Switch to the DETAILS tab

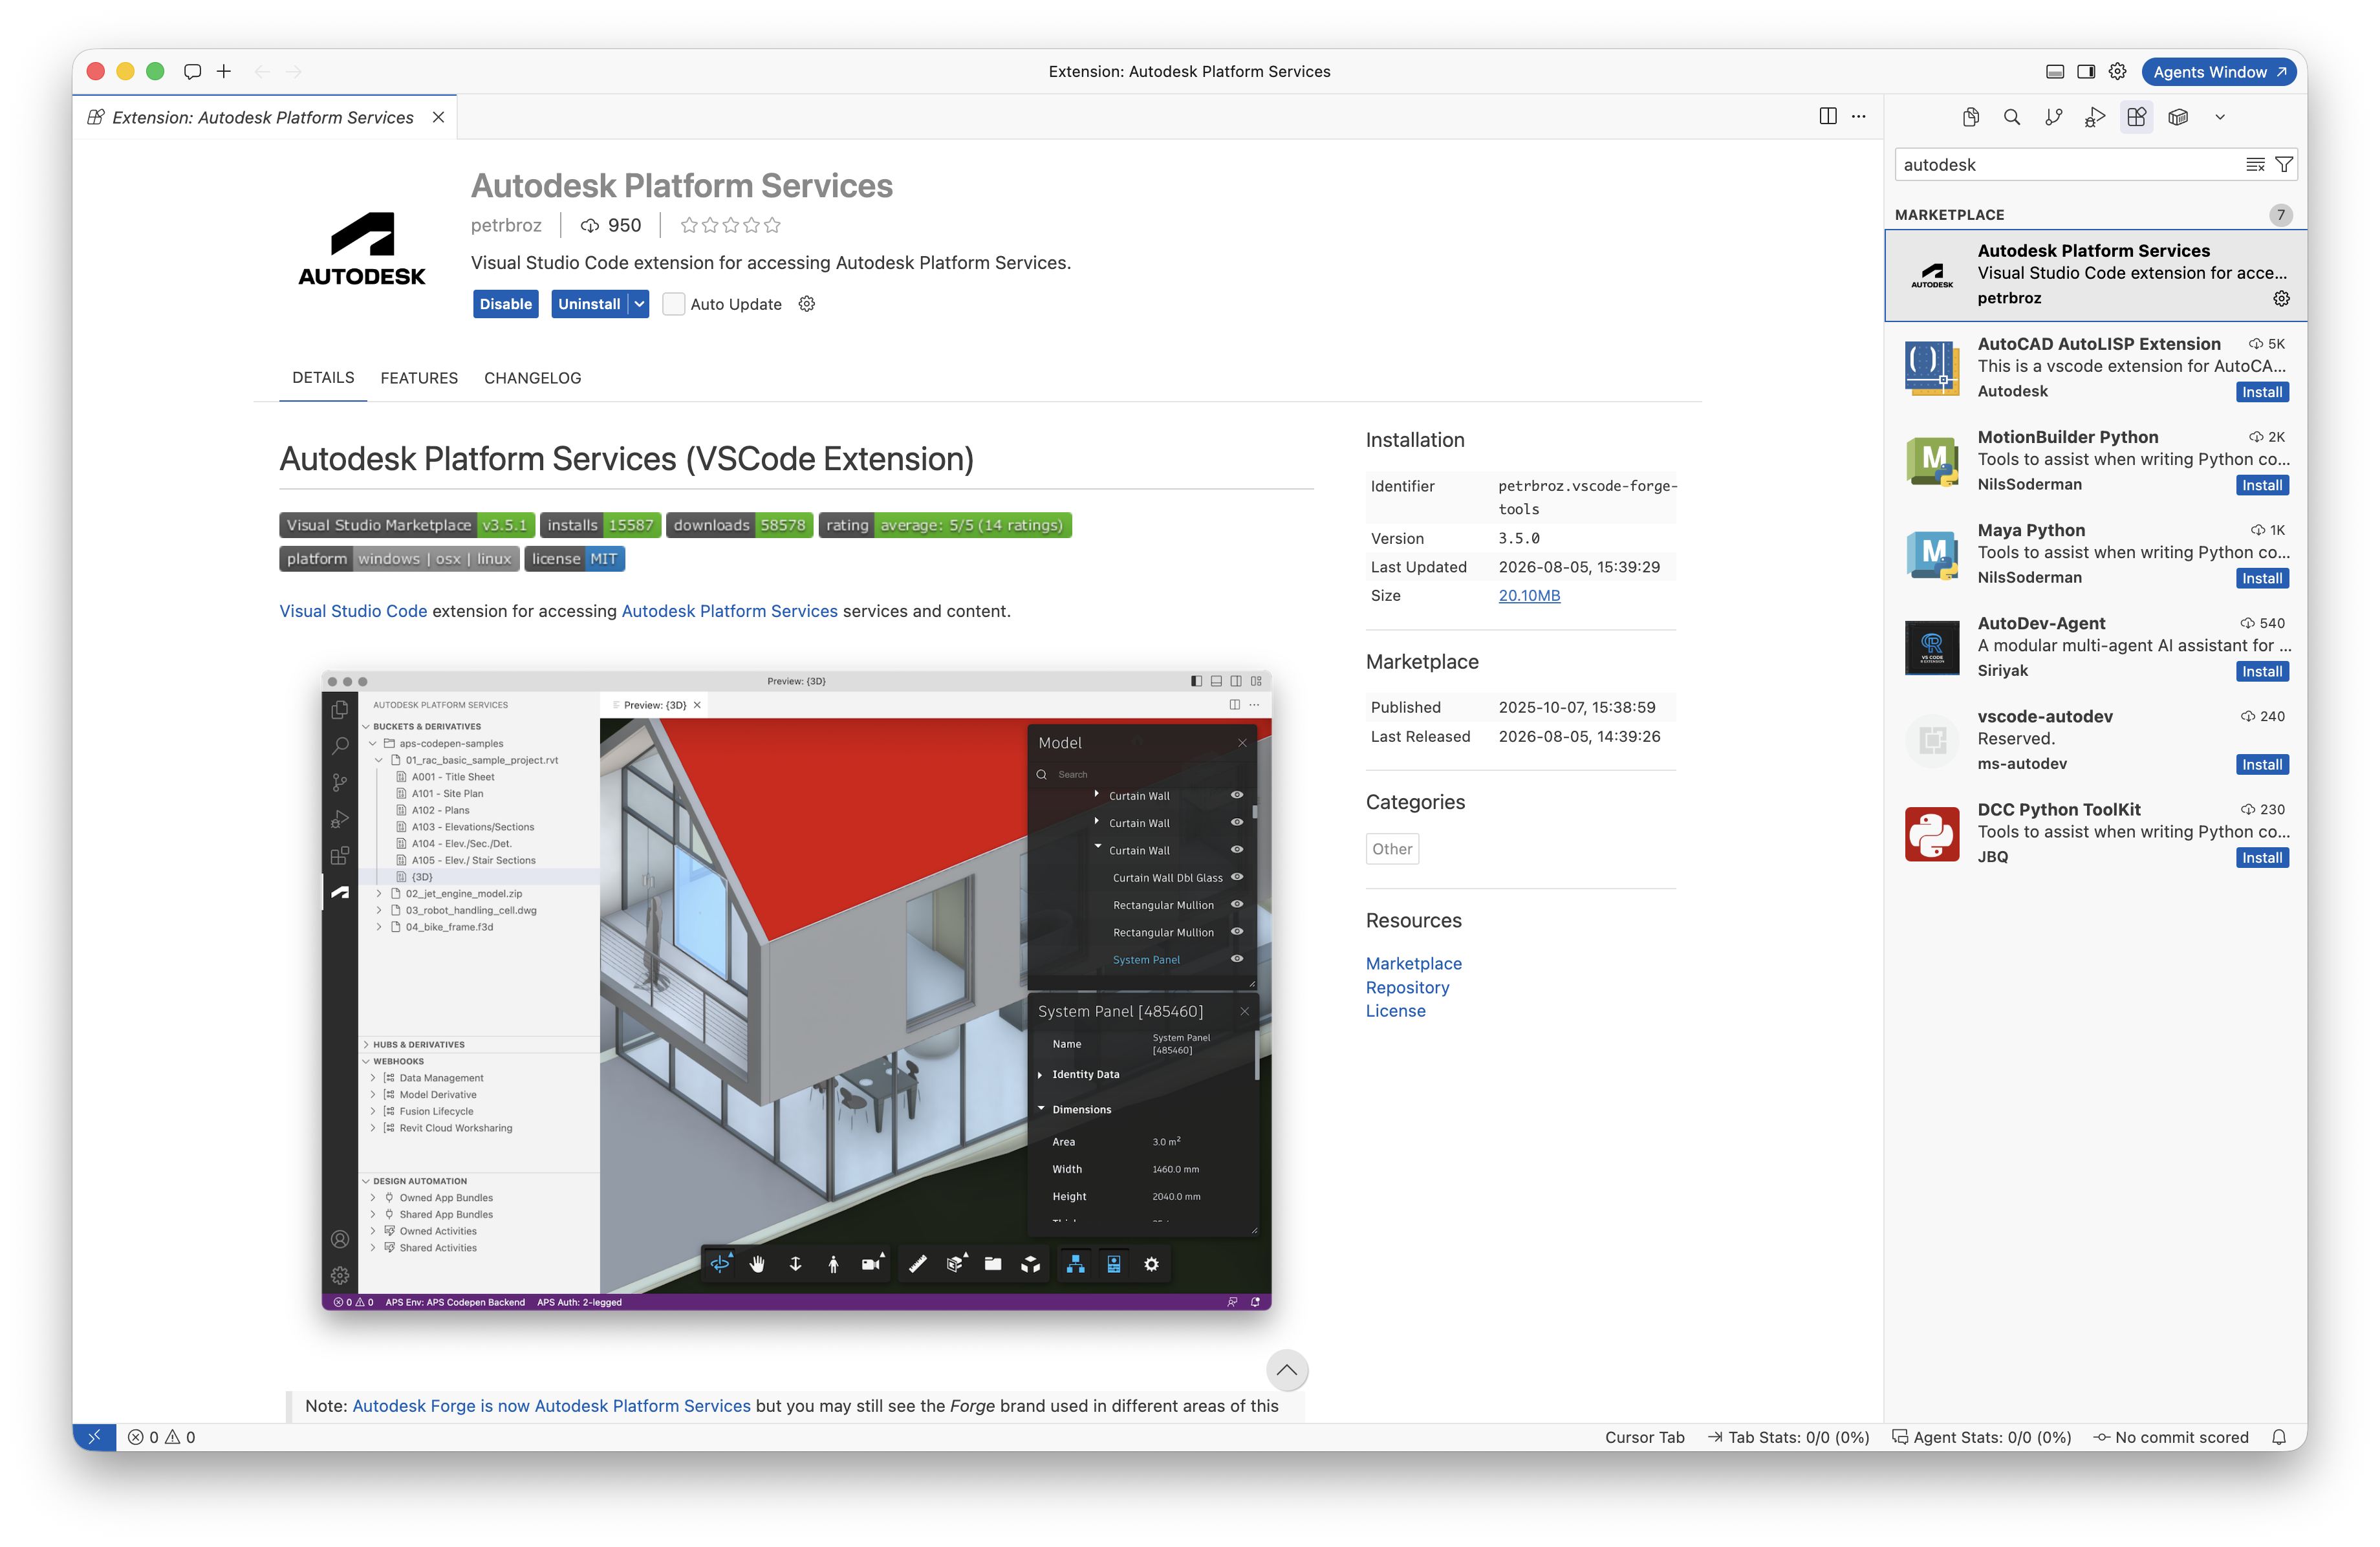[x=323, y=377]
